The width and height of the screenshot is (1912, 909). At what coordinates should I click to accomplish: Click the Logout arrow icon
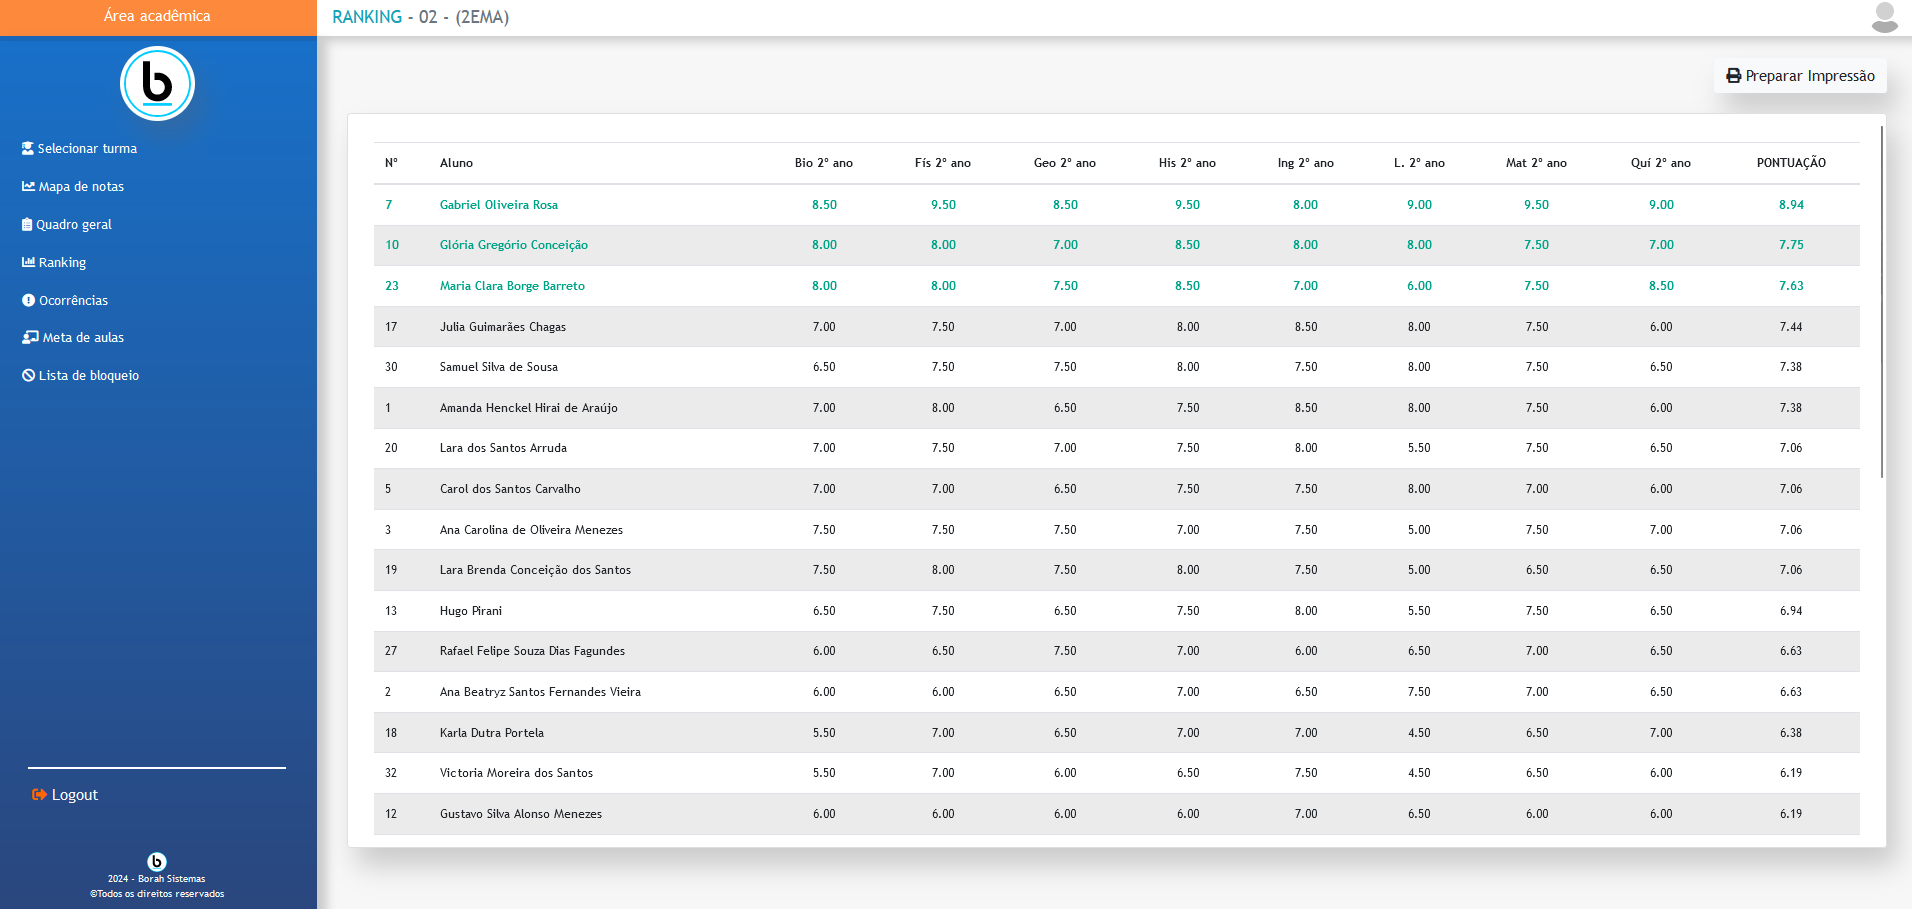(x=39, y=794)
